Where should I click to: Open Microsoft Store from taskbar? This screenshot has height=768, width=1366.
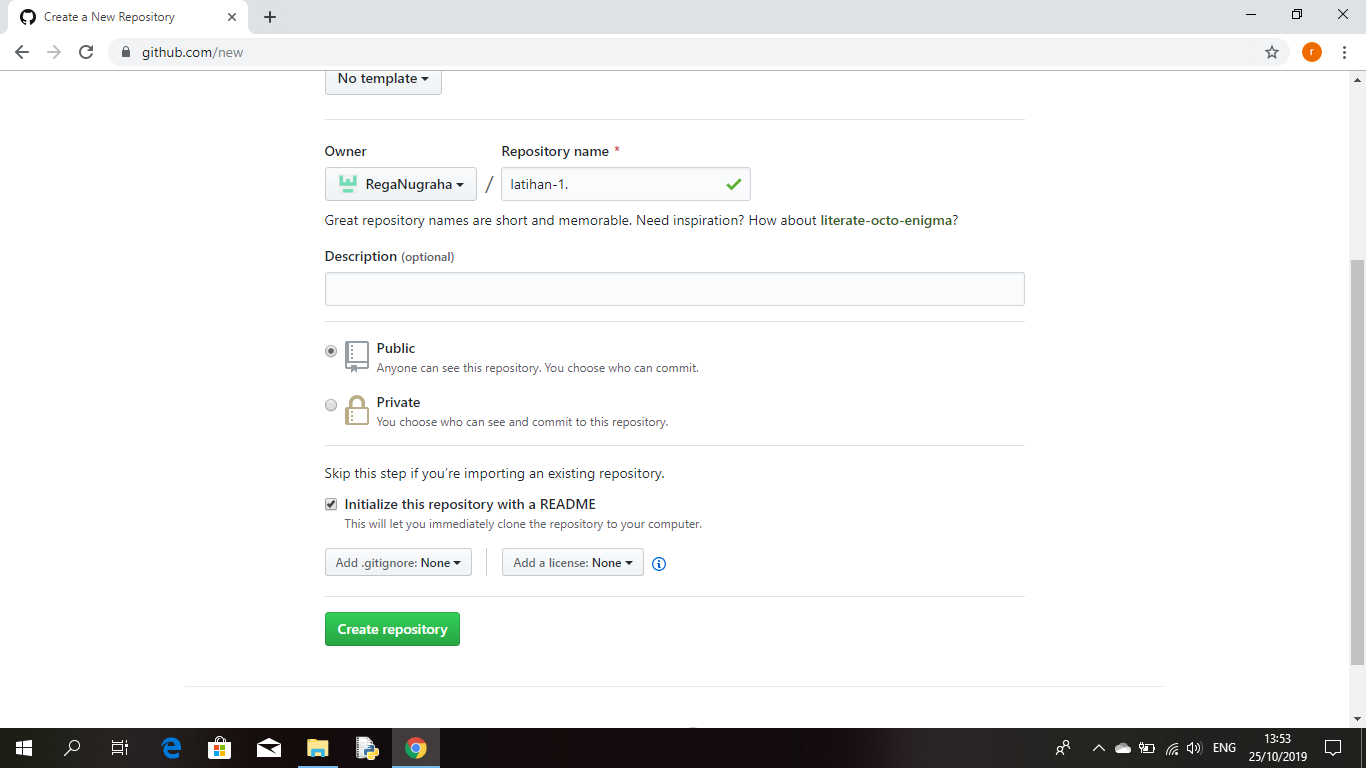tap(220, 748)
